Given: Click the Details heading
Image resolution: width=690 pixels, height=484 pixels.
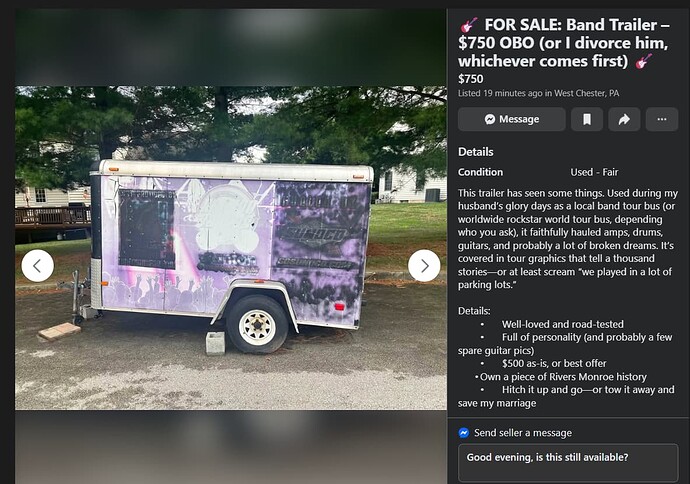Looking at the screenshot, I should pyautogui.click(x=476, y=152).
